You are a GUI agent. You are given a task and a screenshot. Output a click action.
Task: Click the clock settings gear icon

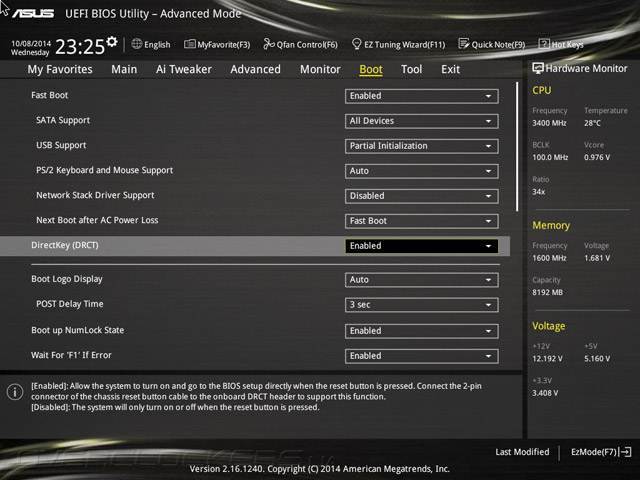click(x=112, y=41)
